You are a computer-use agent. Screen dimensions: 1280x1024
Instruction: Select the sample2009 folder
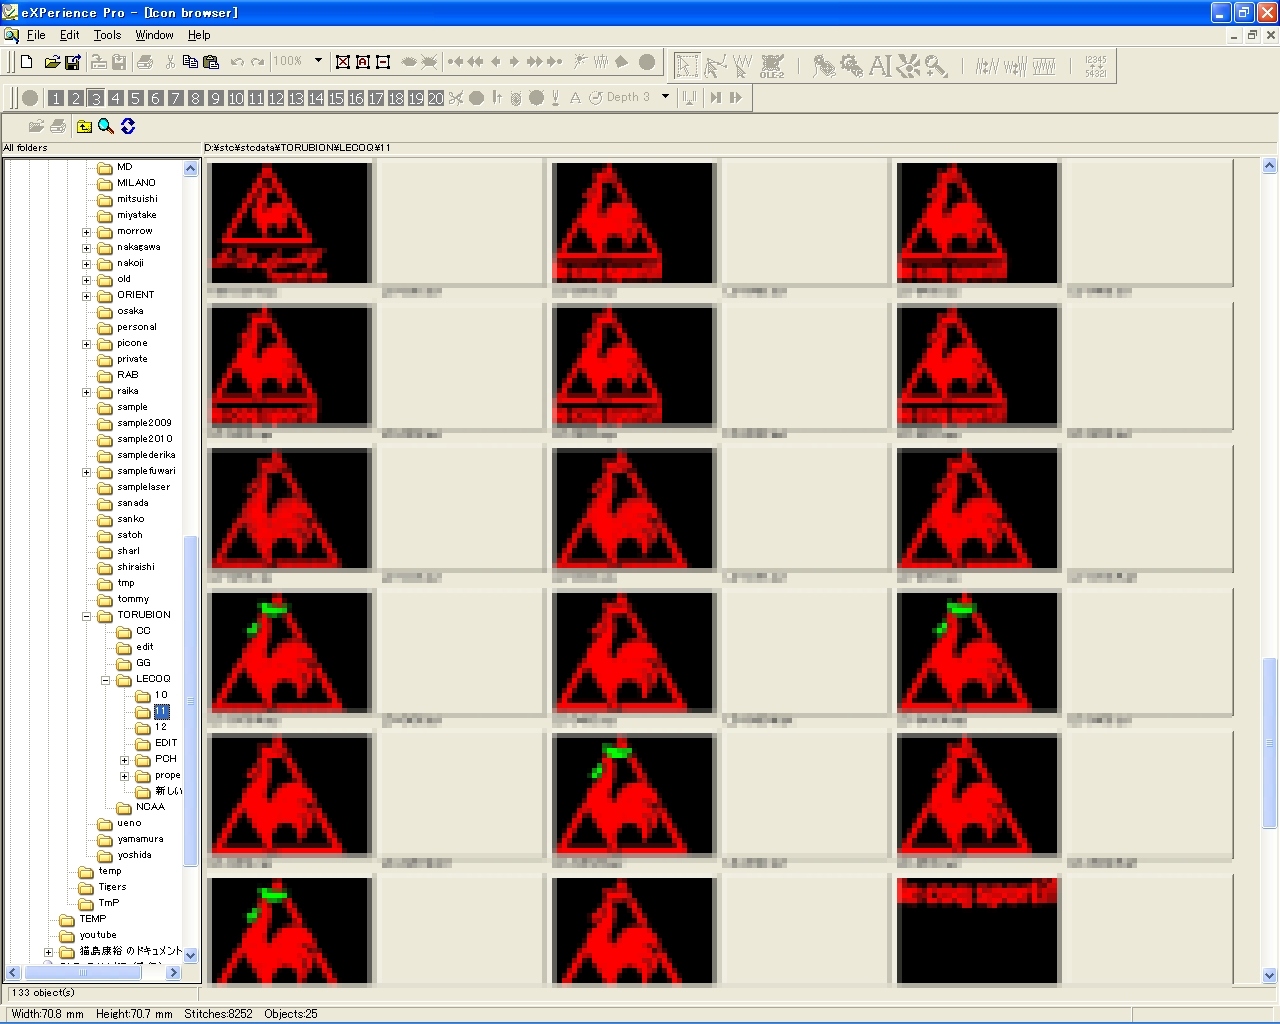click(x=144, y=423)
